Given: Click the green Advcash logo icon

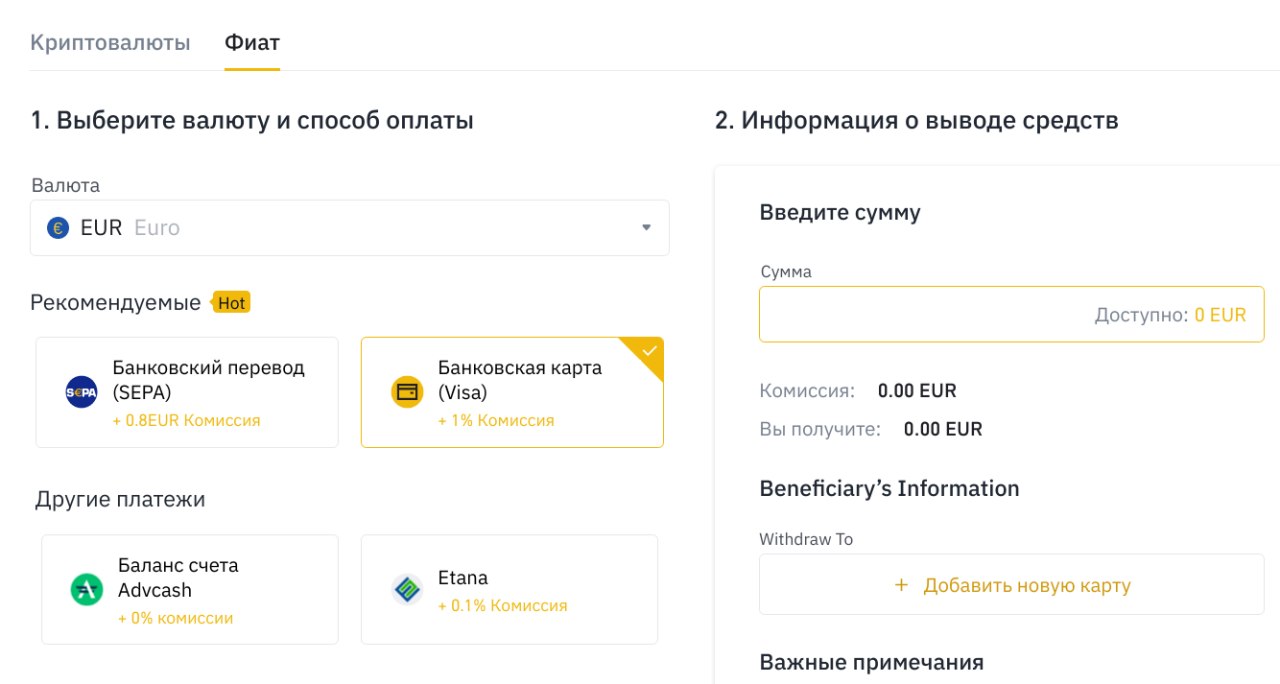Looking at the screenshot, I should click(x=87, y=590).
